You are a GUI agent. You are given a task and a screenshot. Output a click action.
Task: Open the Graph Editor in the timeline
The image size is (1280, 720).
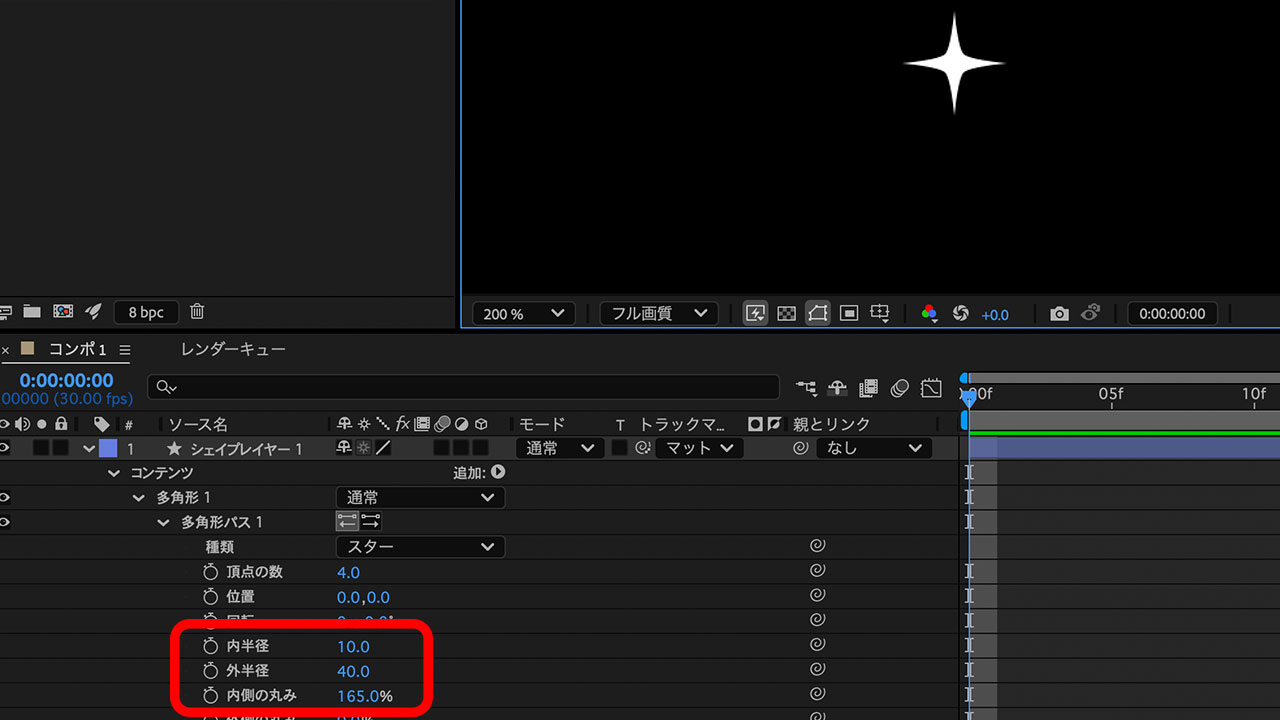[x=932, y=388]
